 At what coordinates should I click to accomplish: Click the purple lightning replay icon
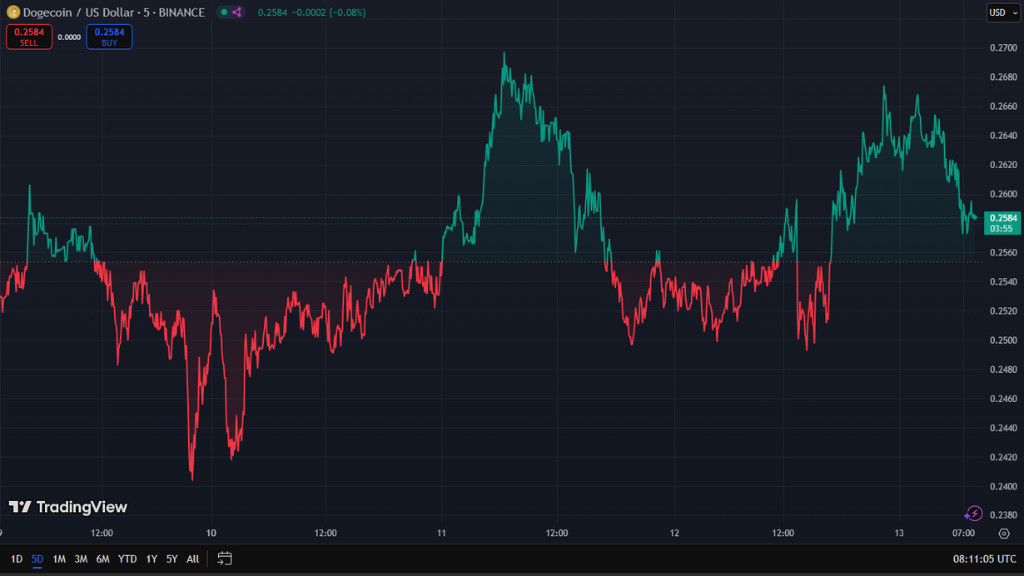pos(973,514)
